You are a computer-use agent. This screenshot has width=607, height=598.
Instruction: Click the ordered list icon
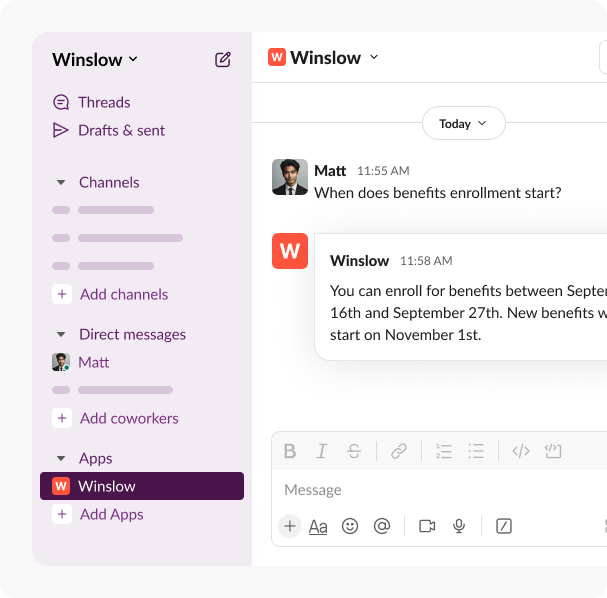(x=444, y=451)
